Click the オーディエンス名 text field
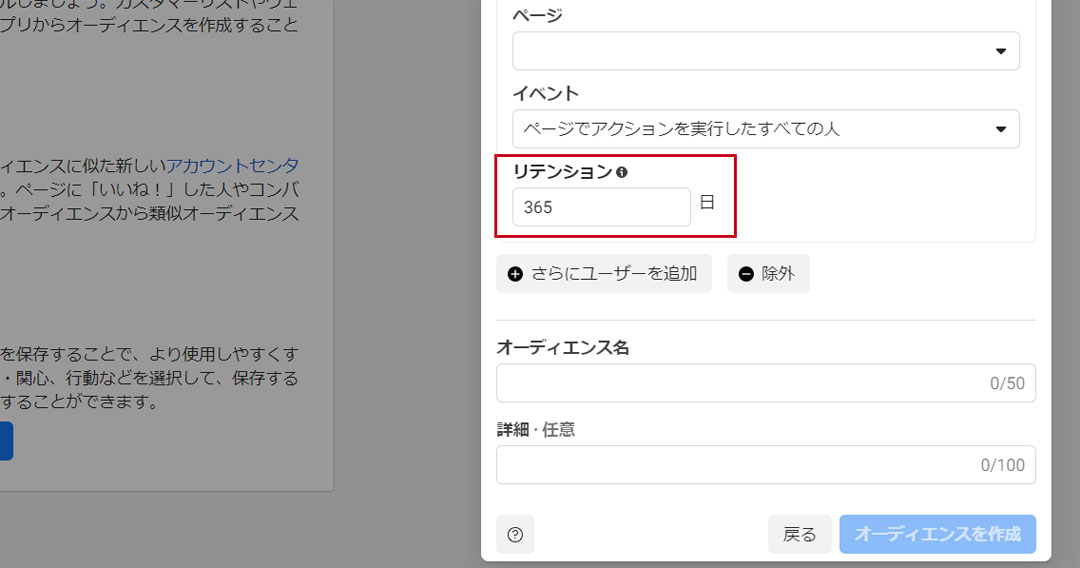 (x=740, y=383)
